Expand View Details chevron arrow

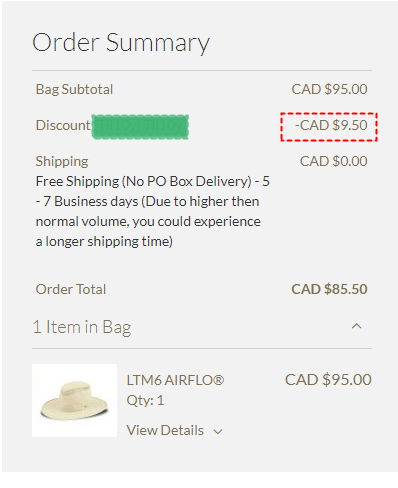(218, 432)
